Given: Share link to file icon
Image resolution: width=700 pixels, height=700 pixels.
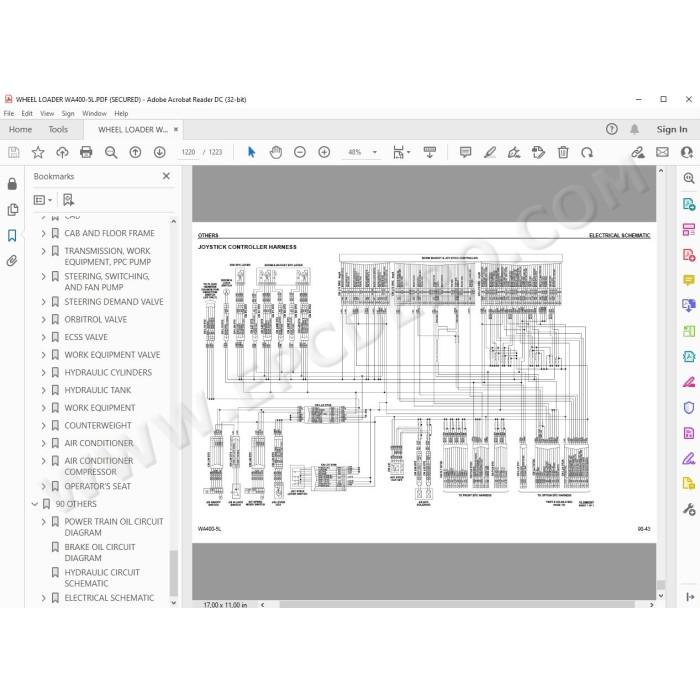Looking at the screenshot, I should point(638,153).
